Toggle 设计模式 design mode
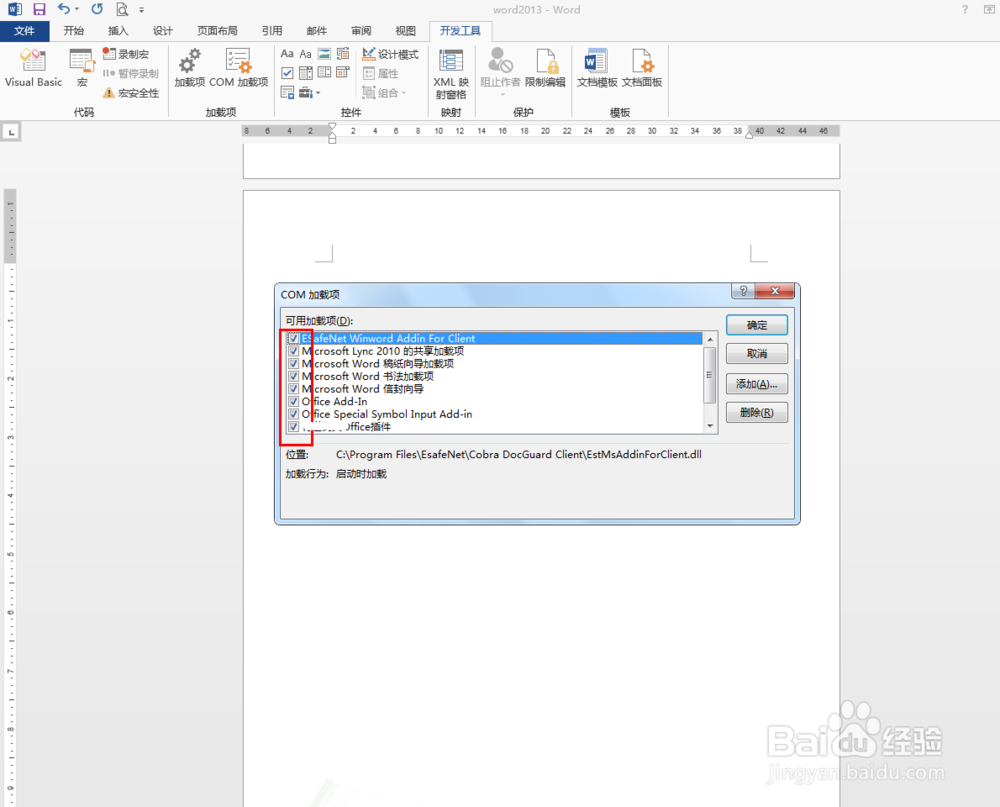The width and height of the screenshot is (1000, 807). pos(390,54)
